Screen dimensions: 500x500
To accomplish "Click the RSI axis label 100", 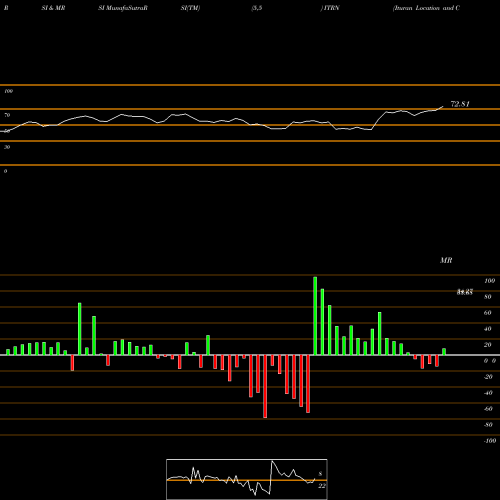I will click(8, 91).
